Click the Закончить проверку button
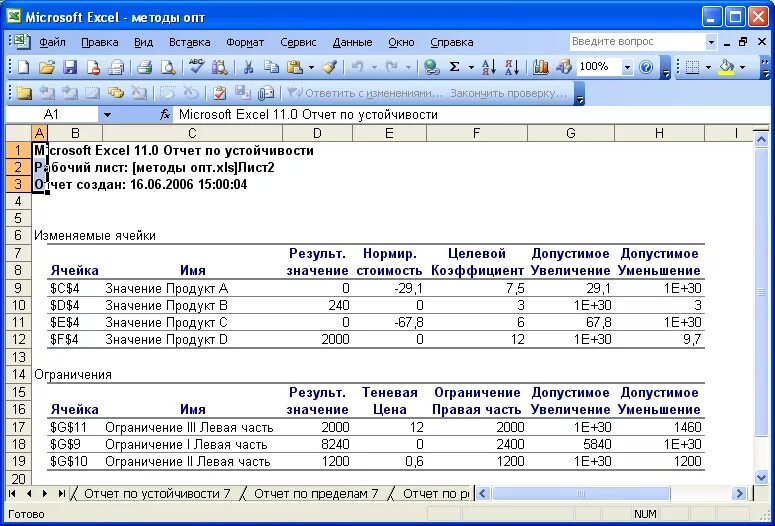This screenshot has height=526, width=775. click(x=508, y=93)
